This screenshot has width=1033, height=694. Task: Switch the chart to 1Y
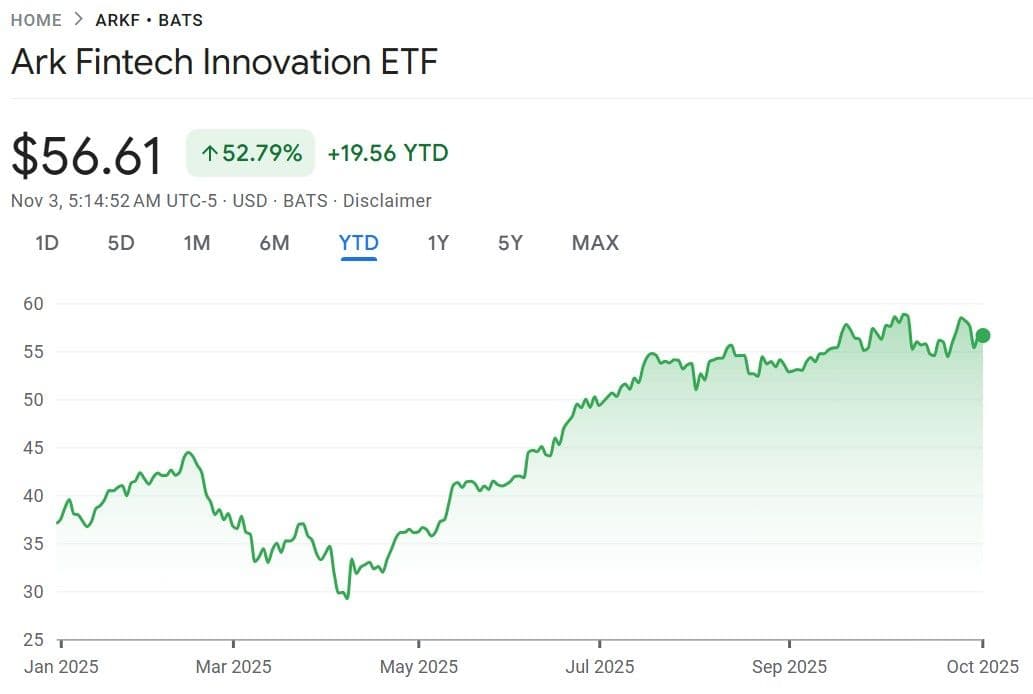click(438, 242)
